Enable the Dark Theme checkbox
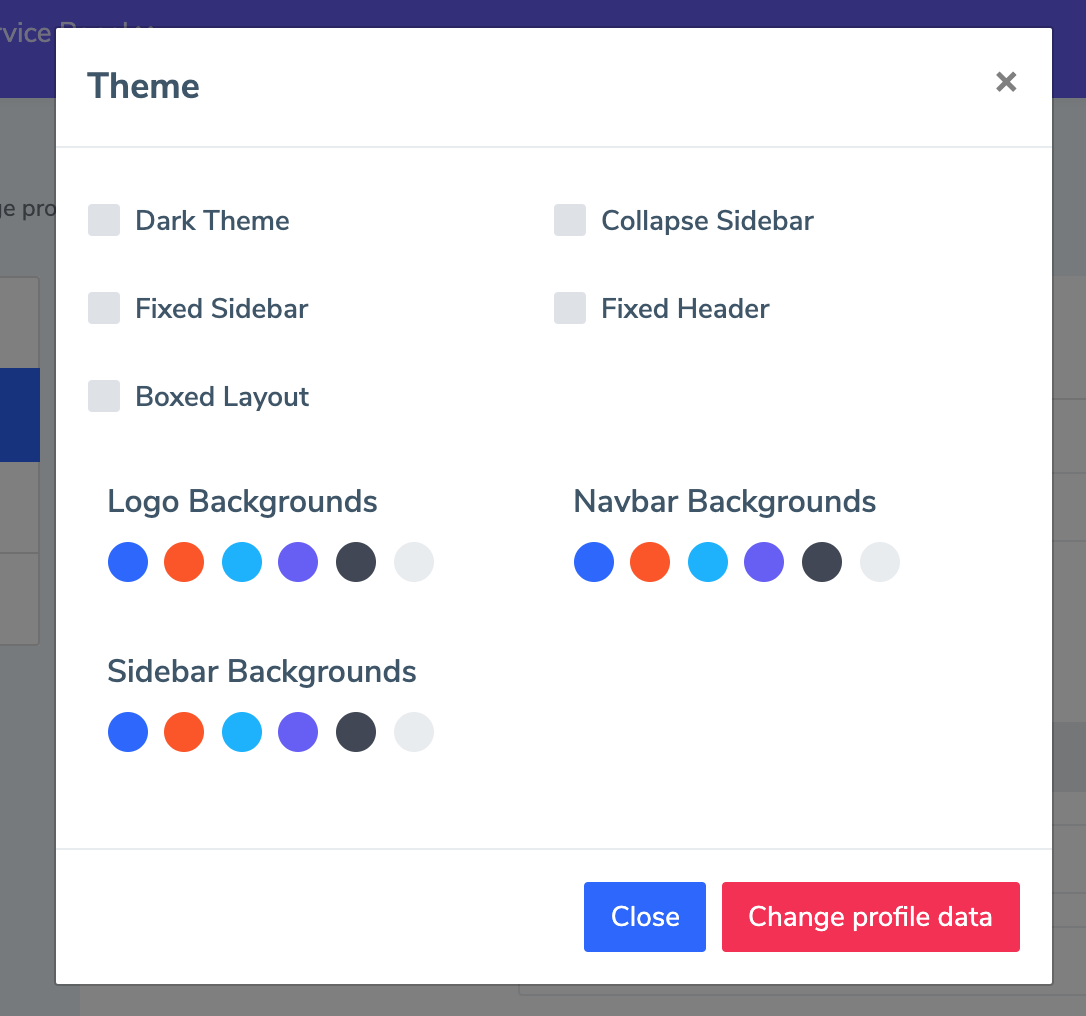The width and height of the screenshot is (1086, 1016). 104,220
